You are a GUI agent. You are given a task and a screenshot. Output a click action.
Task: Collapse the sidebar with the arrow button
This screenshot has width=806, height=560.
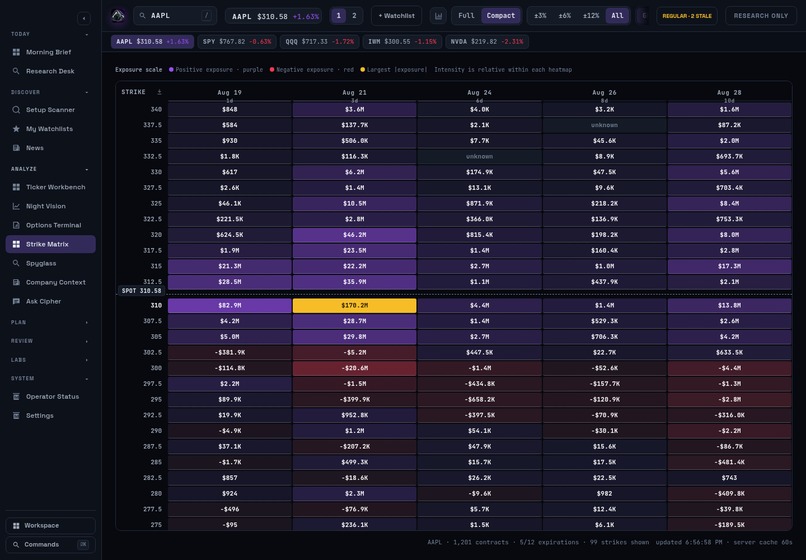pos(84,19)
